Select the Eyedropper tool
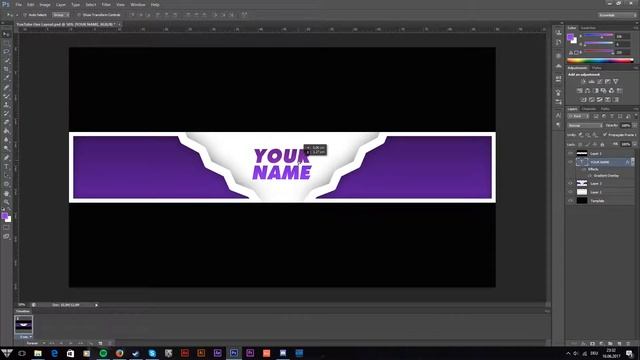640x360 pixels. pyautogui.click(x=6, y=78)
